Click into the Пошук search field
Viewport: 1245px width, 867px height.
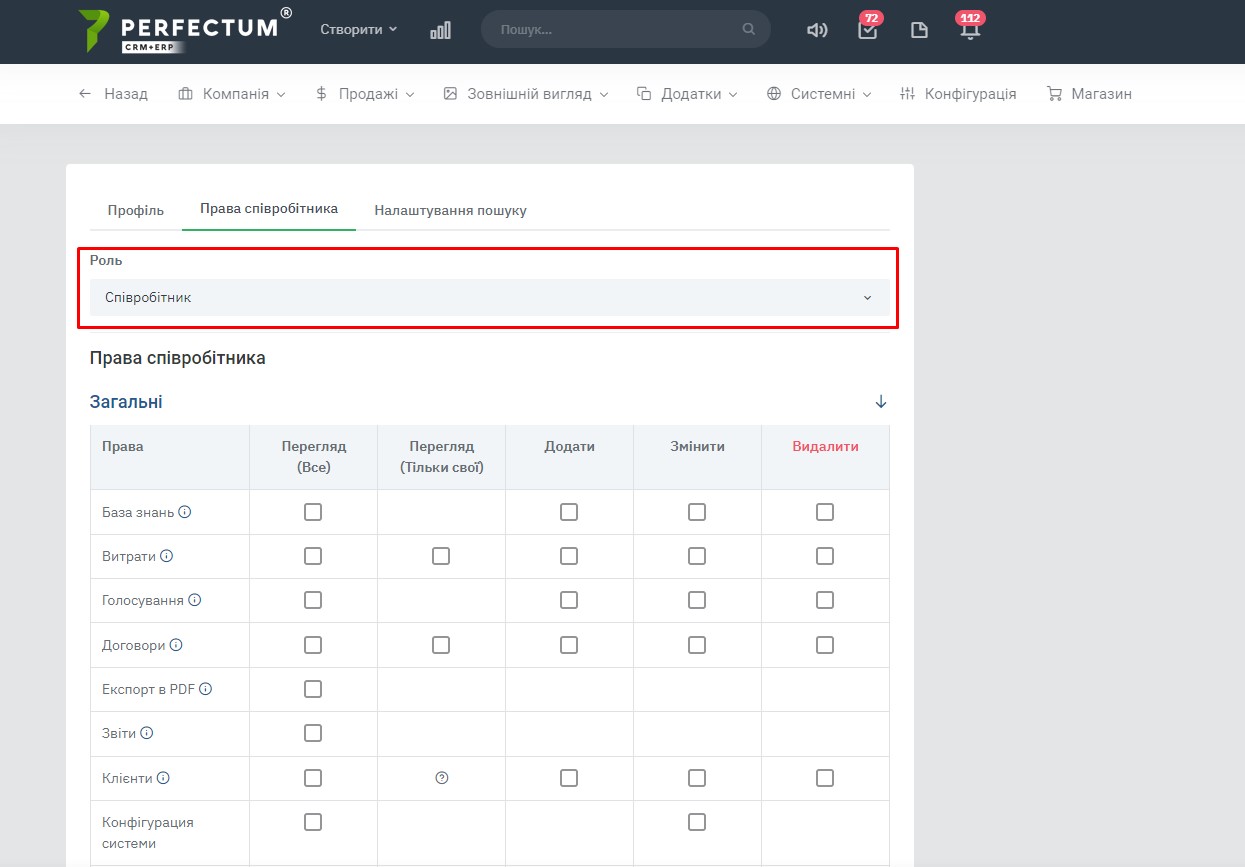[x=615, y=30]
